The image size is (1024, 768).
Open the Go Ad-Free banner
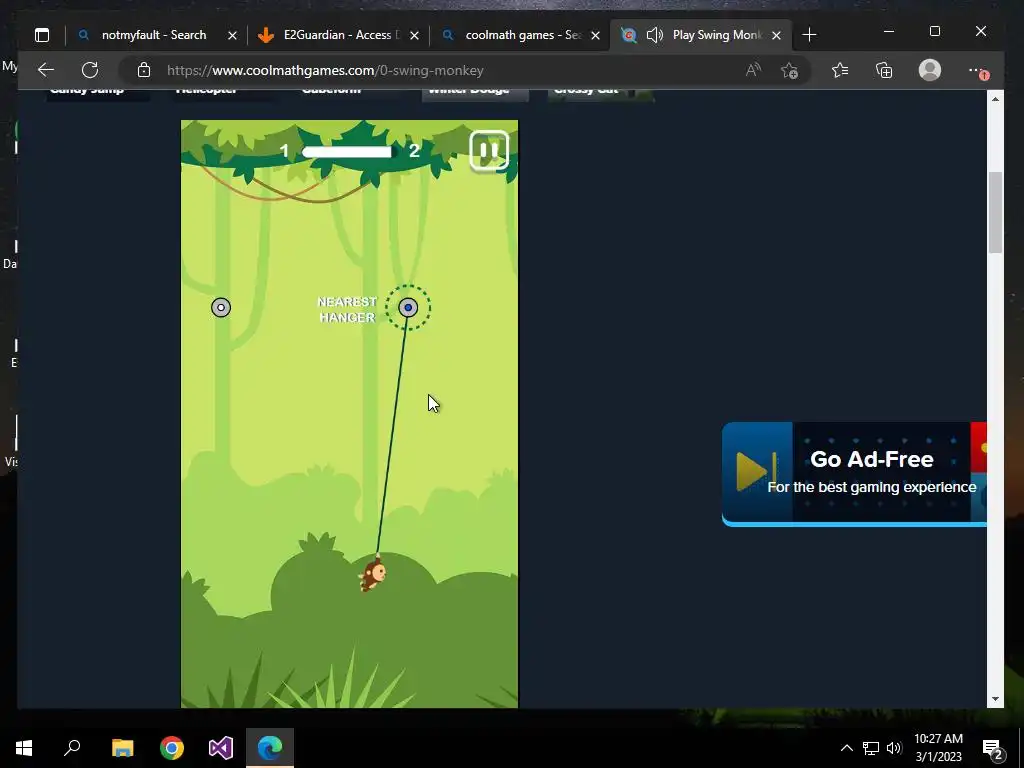tap(854, 473)
